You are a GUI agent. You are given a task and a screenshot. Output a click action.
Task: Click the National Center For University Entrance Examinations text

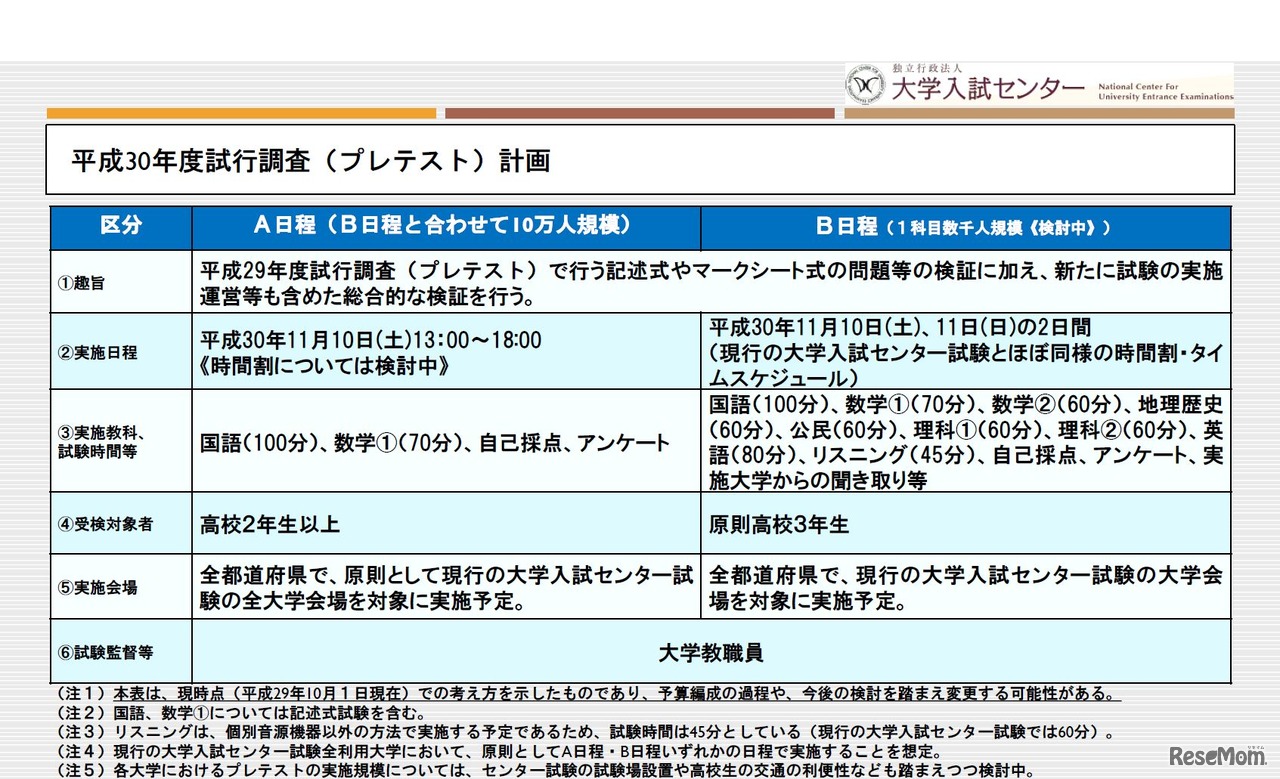point(1165,92)
